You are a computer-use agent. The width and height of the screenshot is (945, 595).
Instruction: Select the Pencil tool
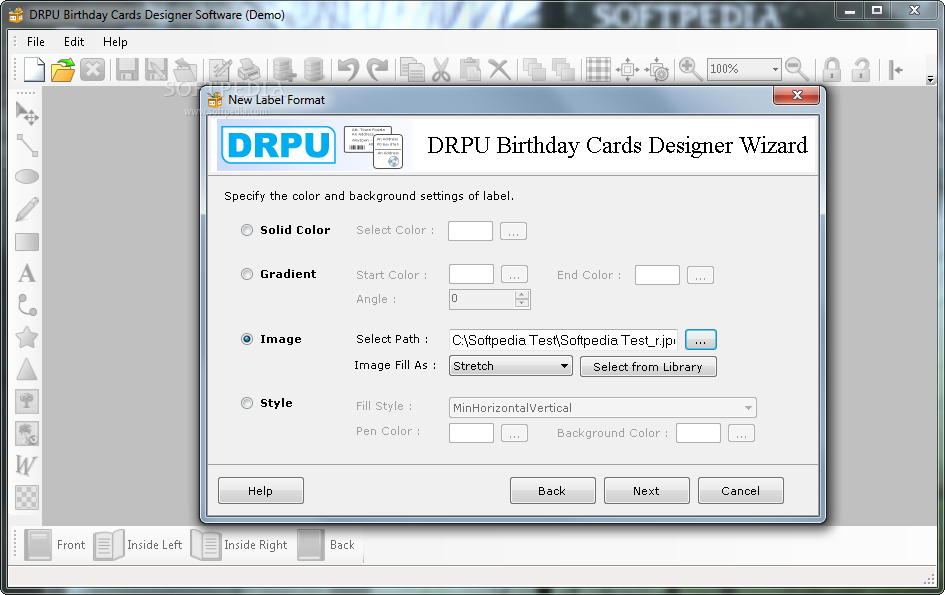coord(27,209)
